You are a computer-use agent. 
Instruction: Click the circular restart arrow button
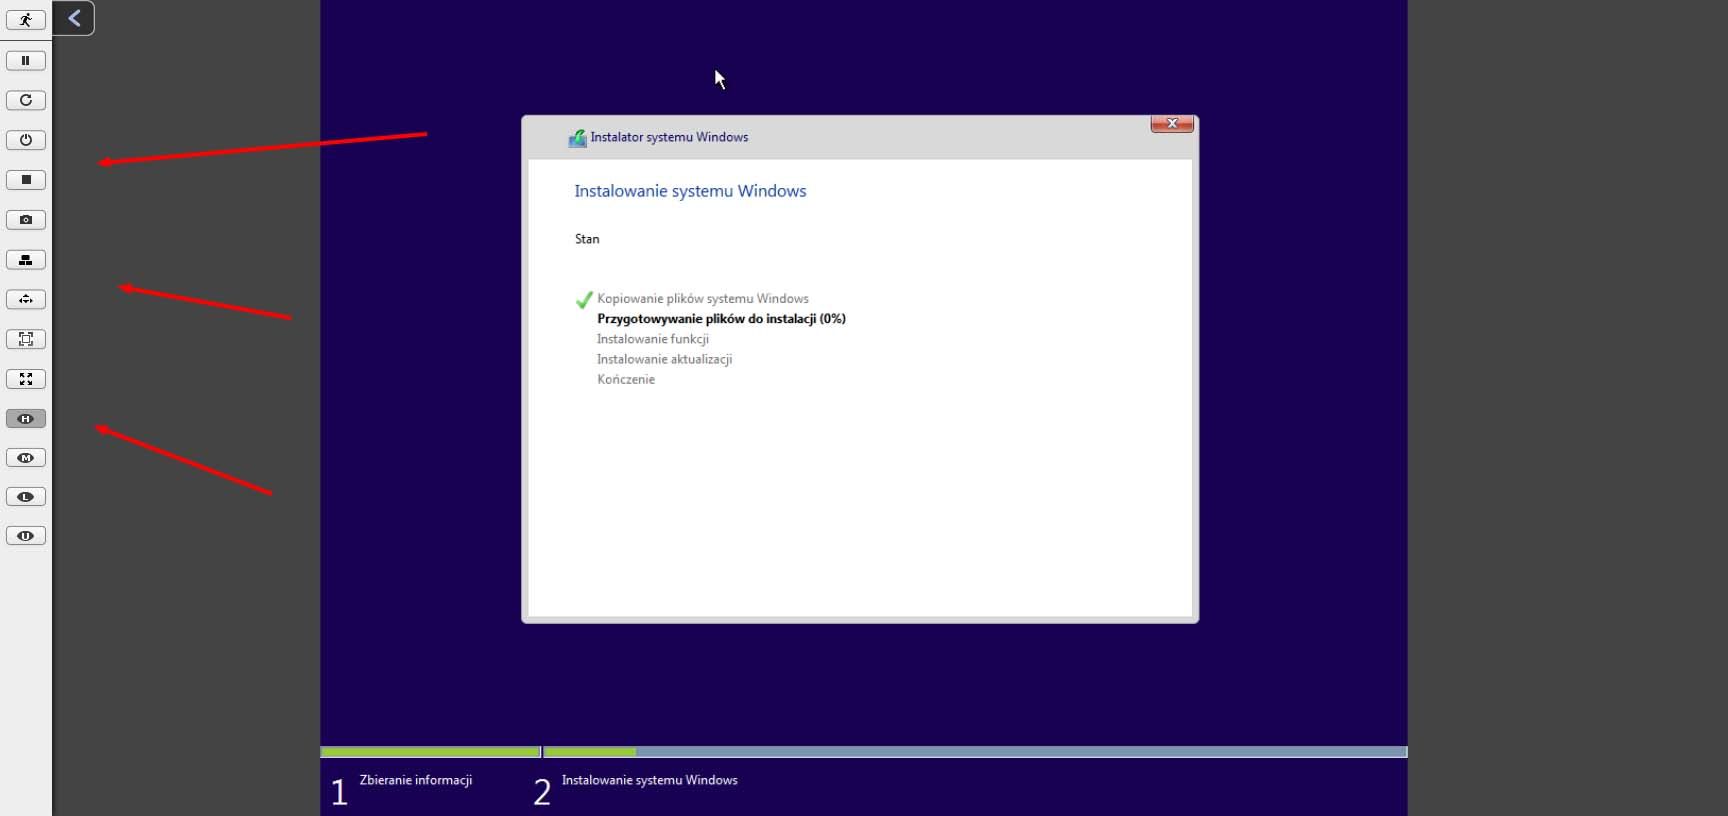click(x=26, y=100)
